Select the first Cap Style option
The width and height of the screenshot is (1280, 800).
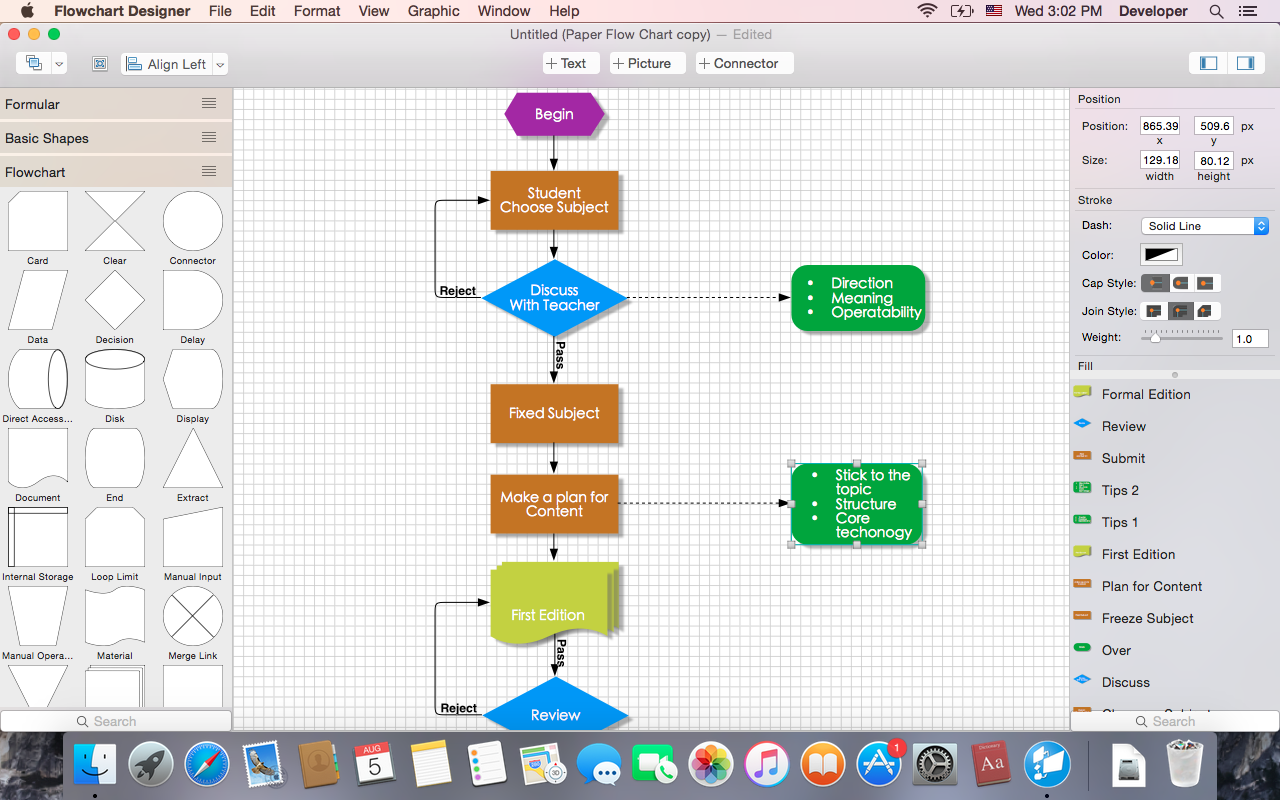coord(1155,283)
